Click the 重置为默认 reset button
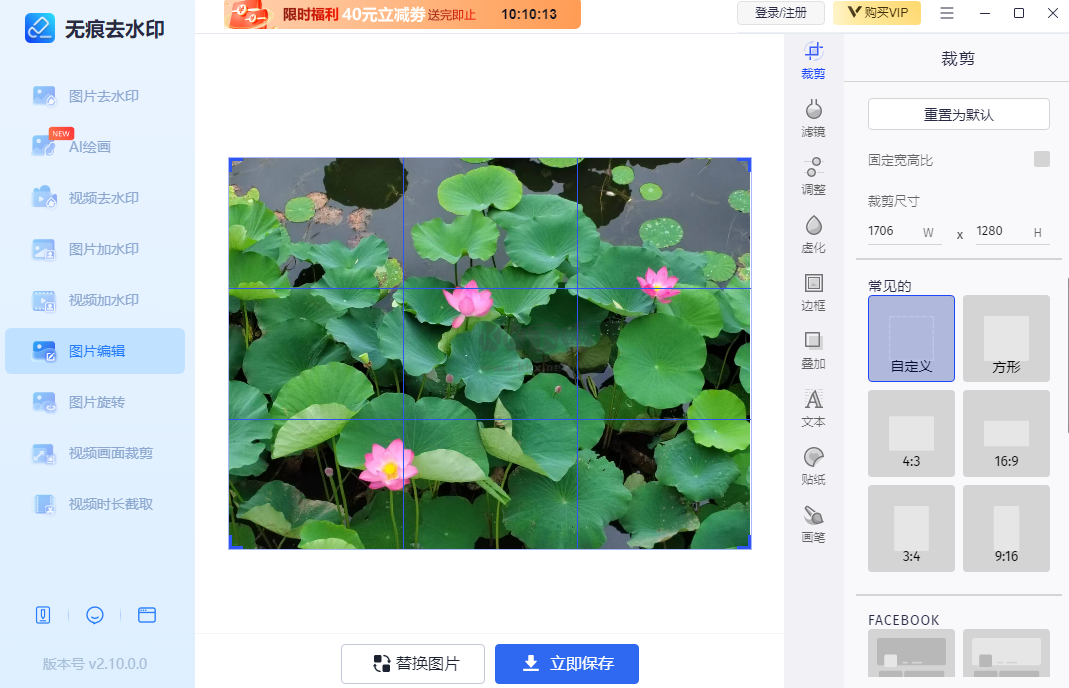The height and width of the screenshot is (688, 1069). point(957,114)
